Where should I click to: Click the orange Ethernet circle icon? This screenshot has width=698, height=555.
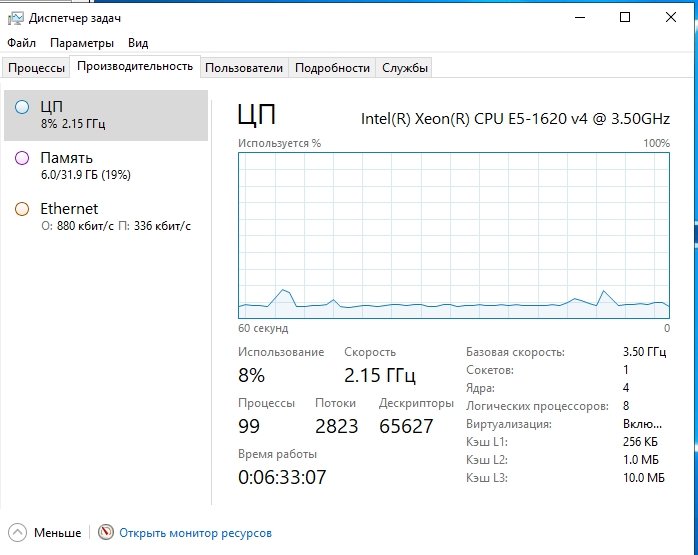[x=22, y=209]
